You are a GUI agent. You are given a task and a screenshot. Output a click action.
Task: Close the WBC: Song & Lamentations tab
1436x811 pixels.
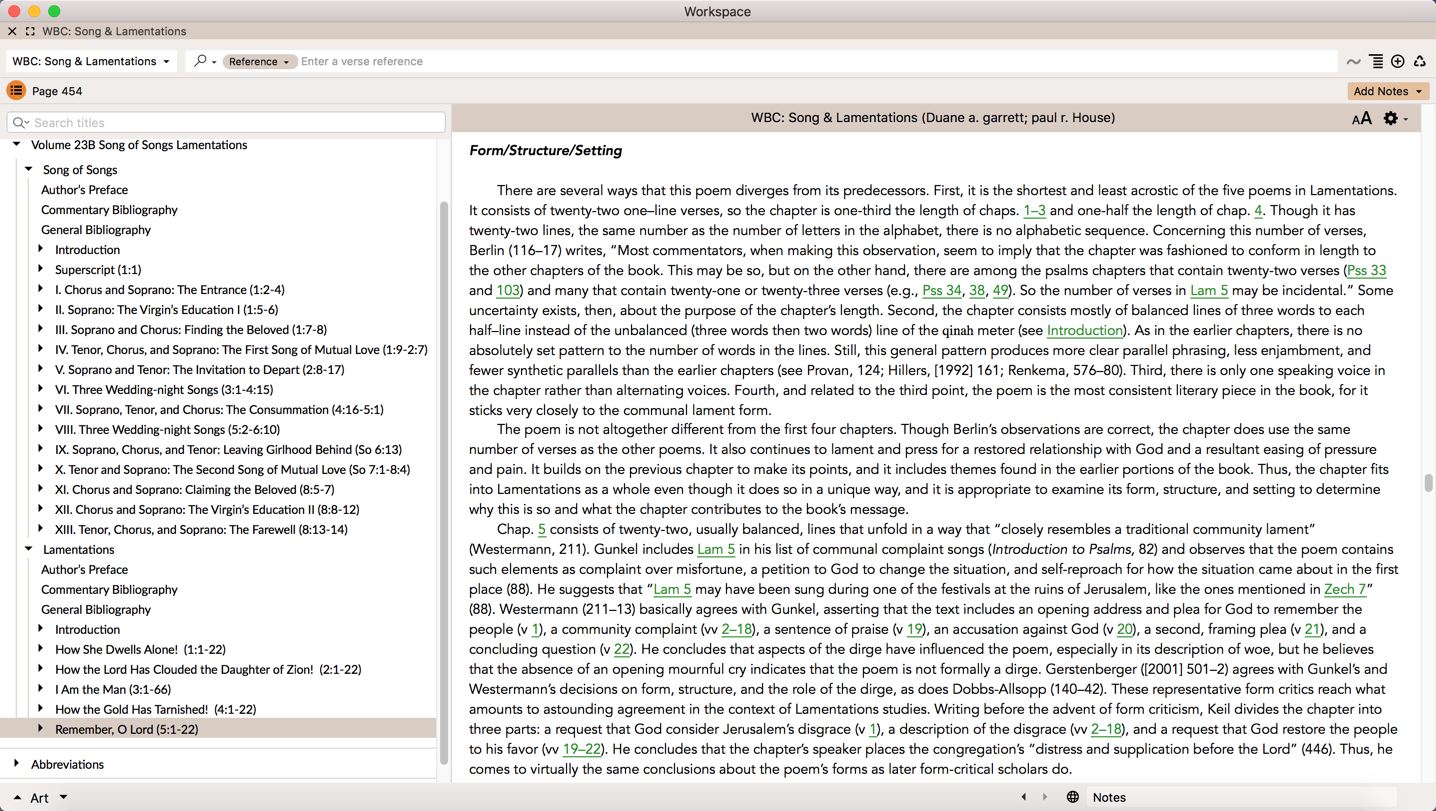coord(12,31)
